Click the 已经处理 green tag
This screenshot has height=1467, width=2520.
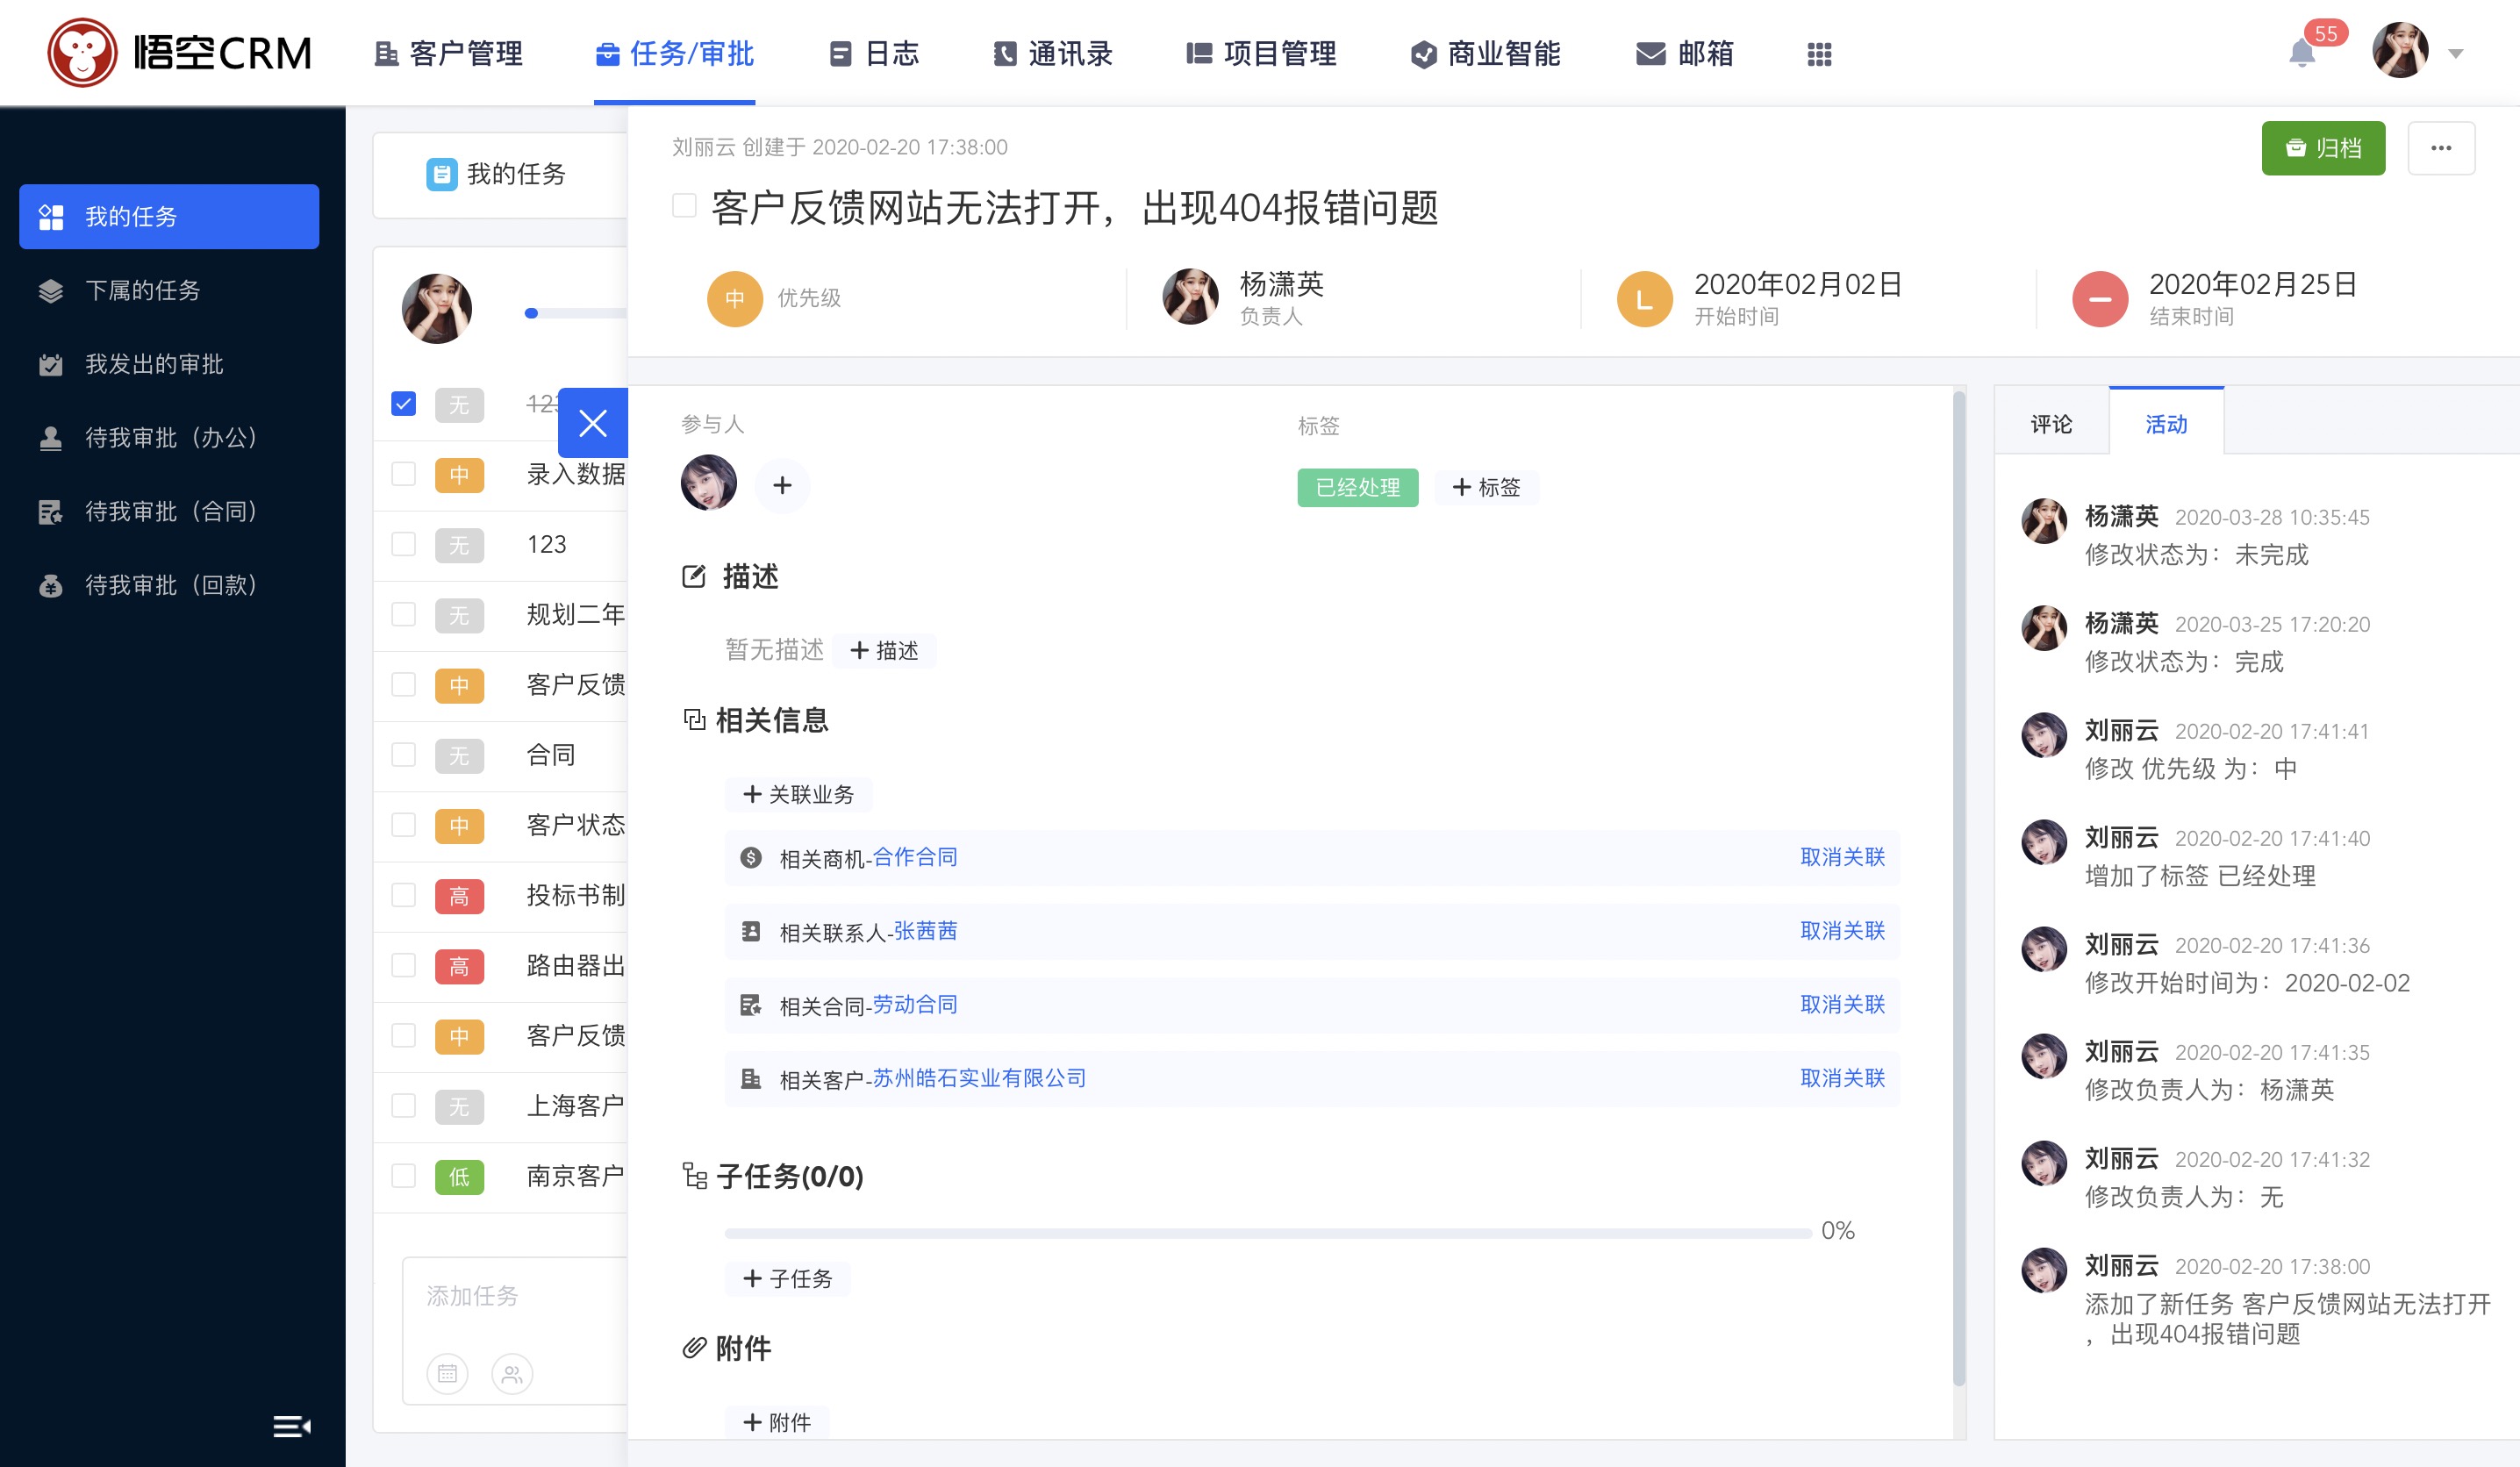click(1357, 487)
